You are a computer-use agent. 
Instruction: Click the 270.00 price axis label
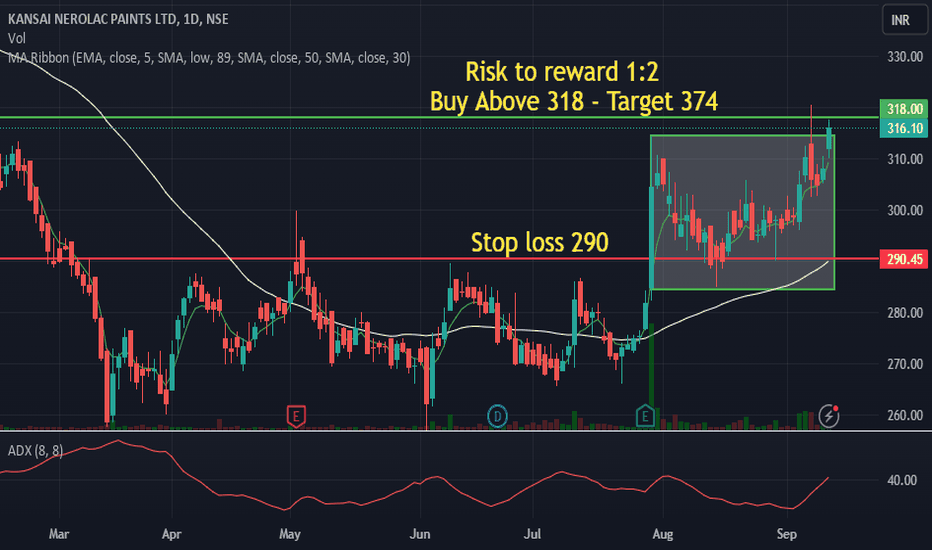pyautogui.click(x=905, y=364)
